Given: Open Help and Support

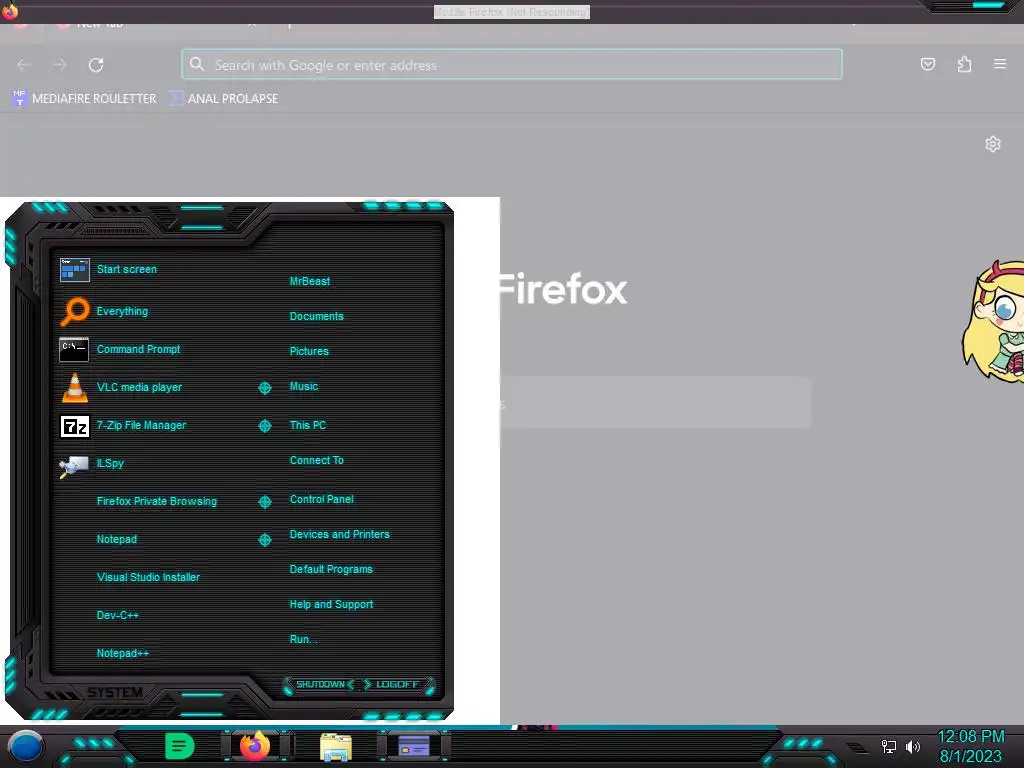Looking at the screenshot, I should pyautogui.click(x=331, y=604).
